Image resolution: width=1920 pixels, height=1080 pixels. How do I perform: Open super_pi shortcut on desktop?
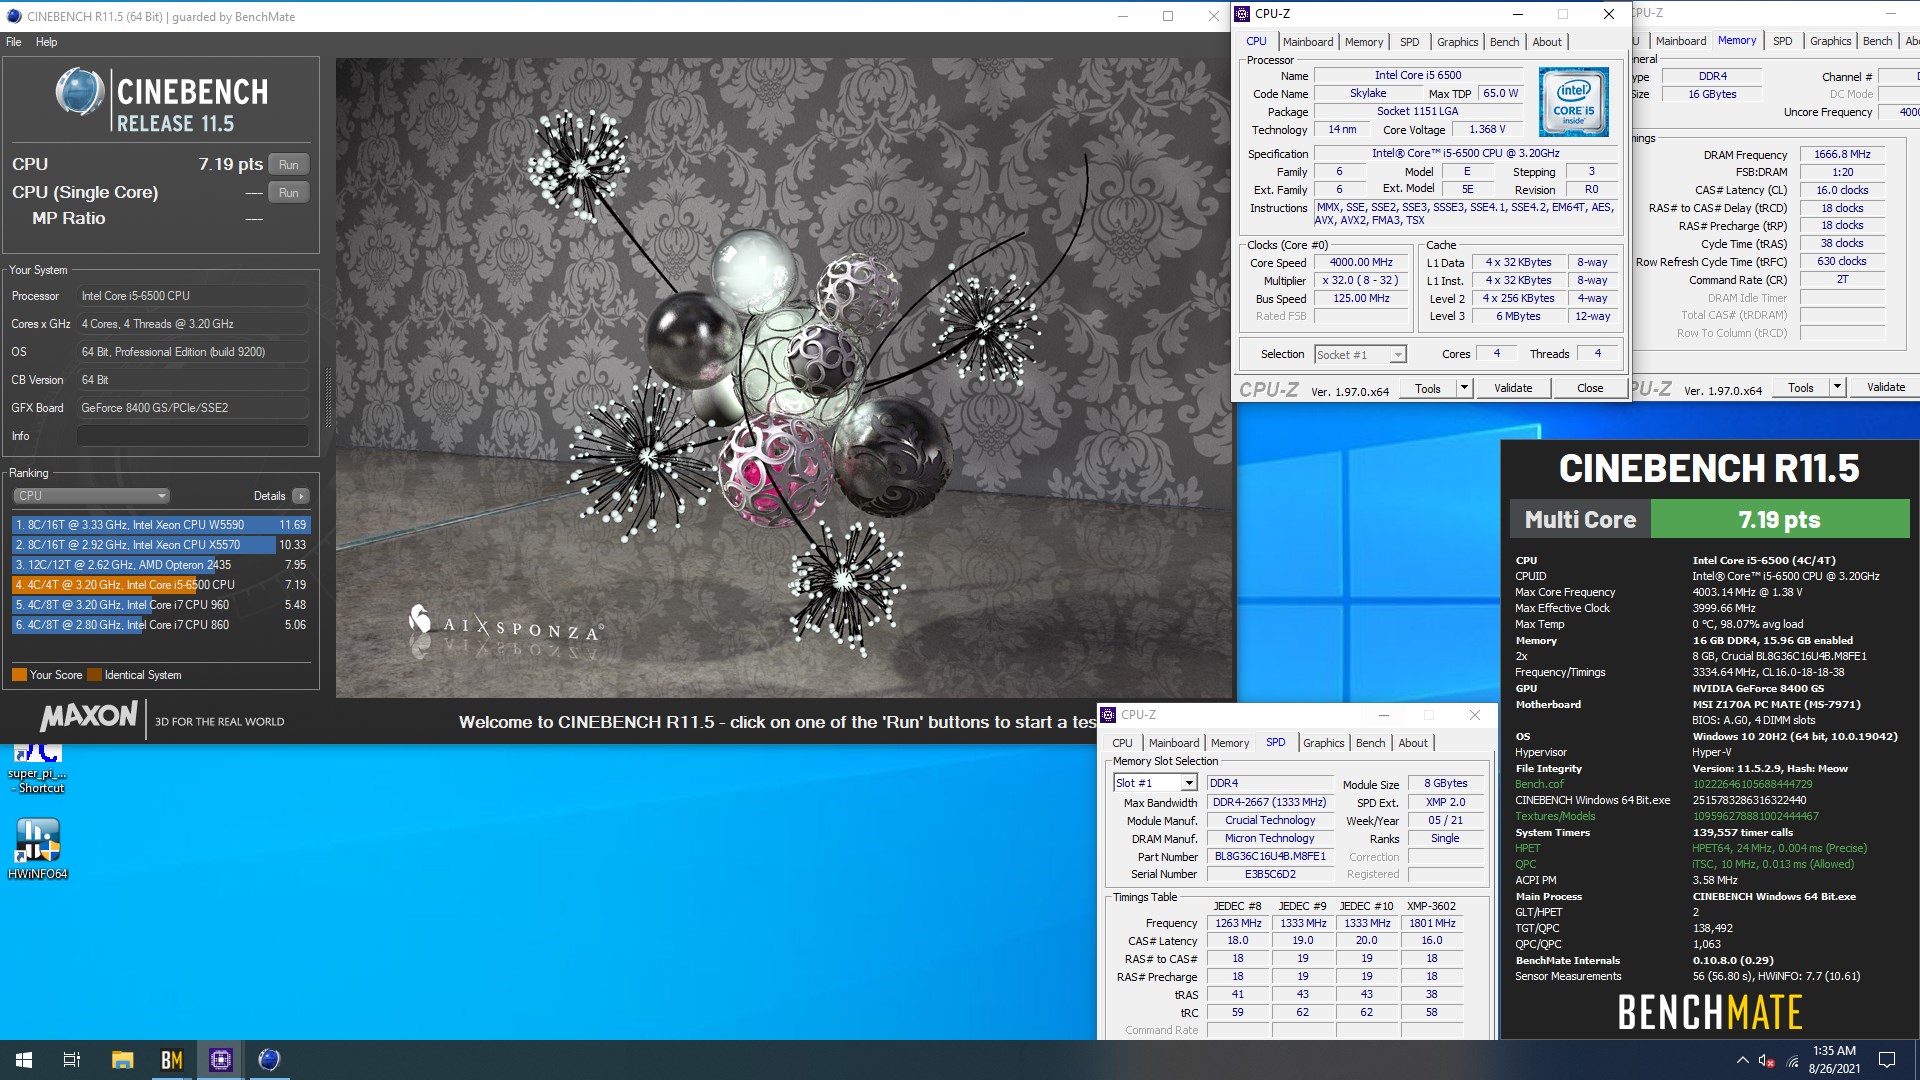click(38, 769)
